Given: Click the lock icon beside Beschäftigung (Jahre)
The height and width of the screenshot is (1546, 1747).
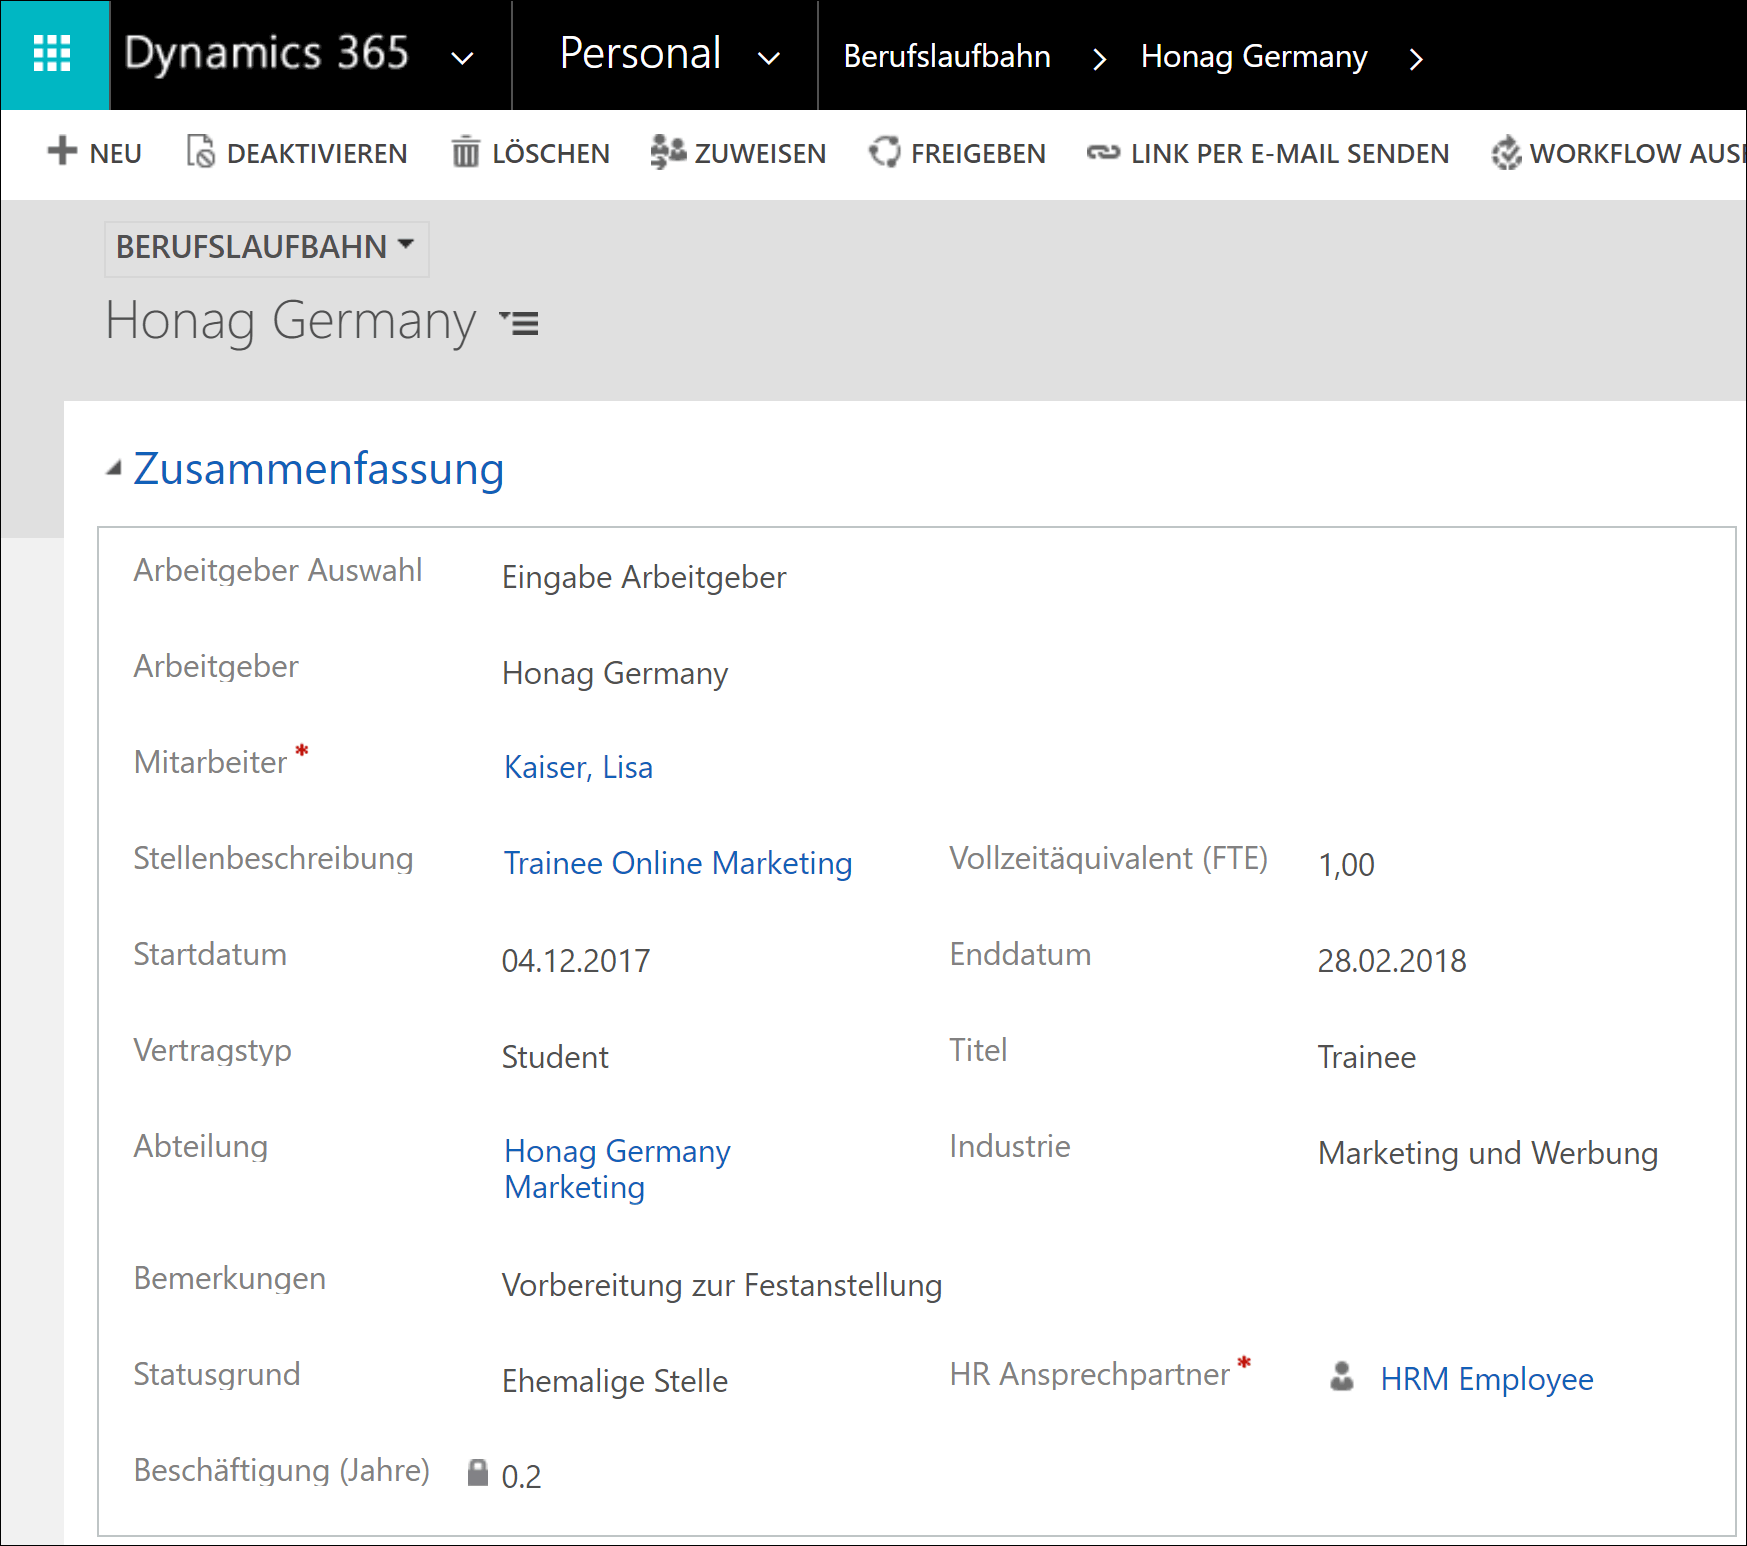Looking at the screenshot, I should coord(478,1472).
